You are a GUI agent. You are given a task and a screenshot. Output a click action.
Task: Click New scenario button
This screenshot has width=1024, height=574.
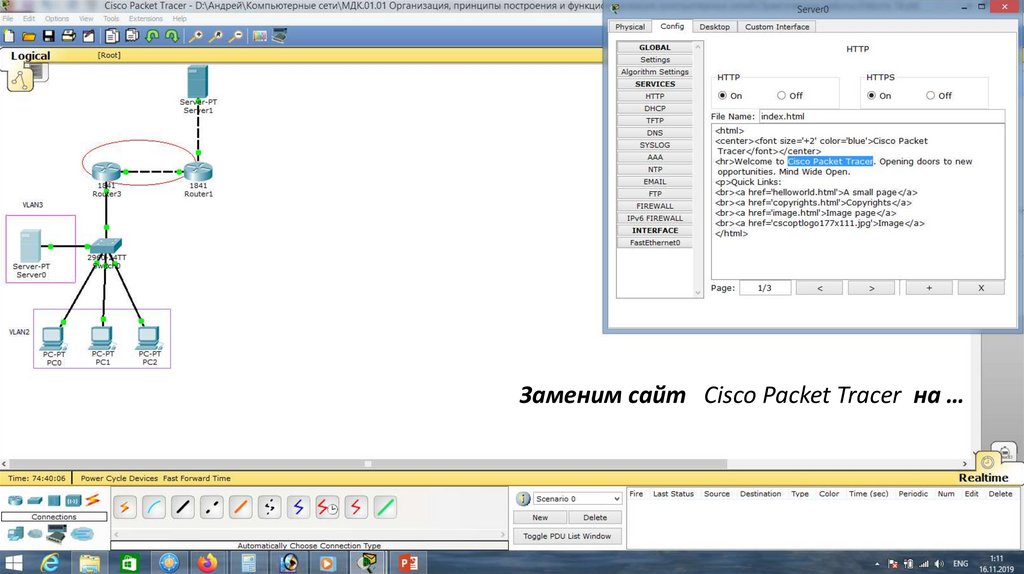(x=540, y=517)
